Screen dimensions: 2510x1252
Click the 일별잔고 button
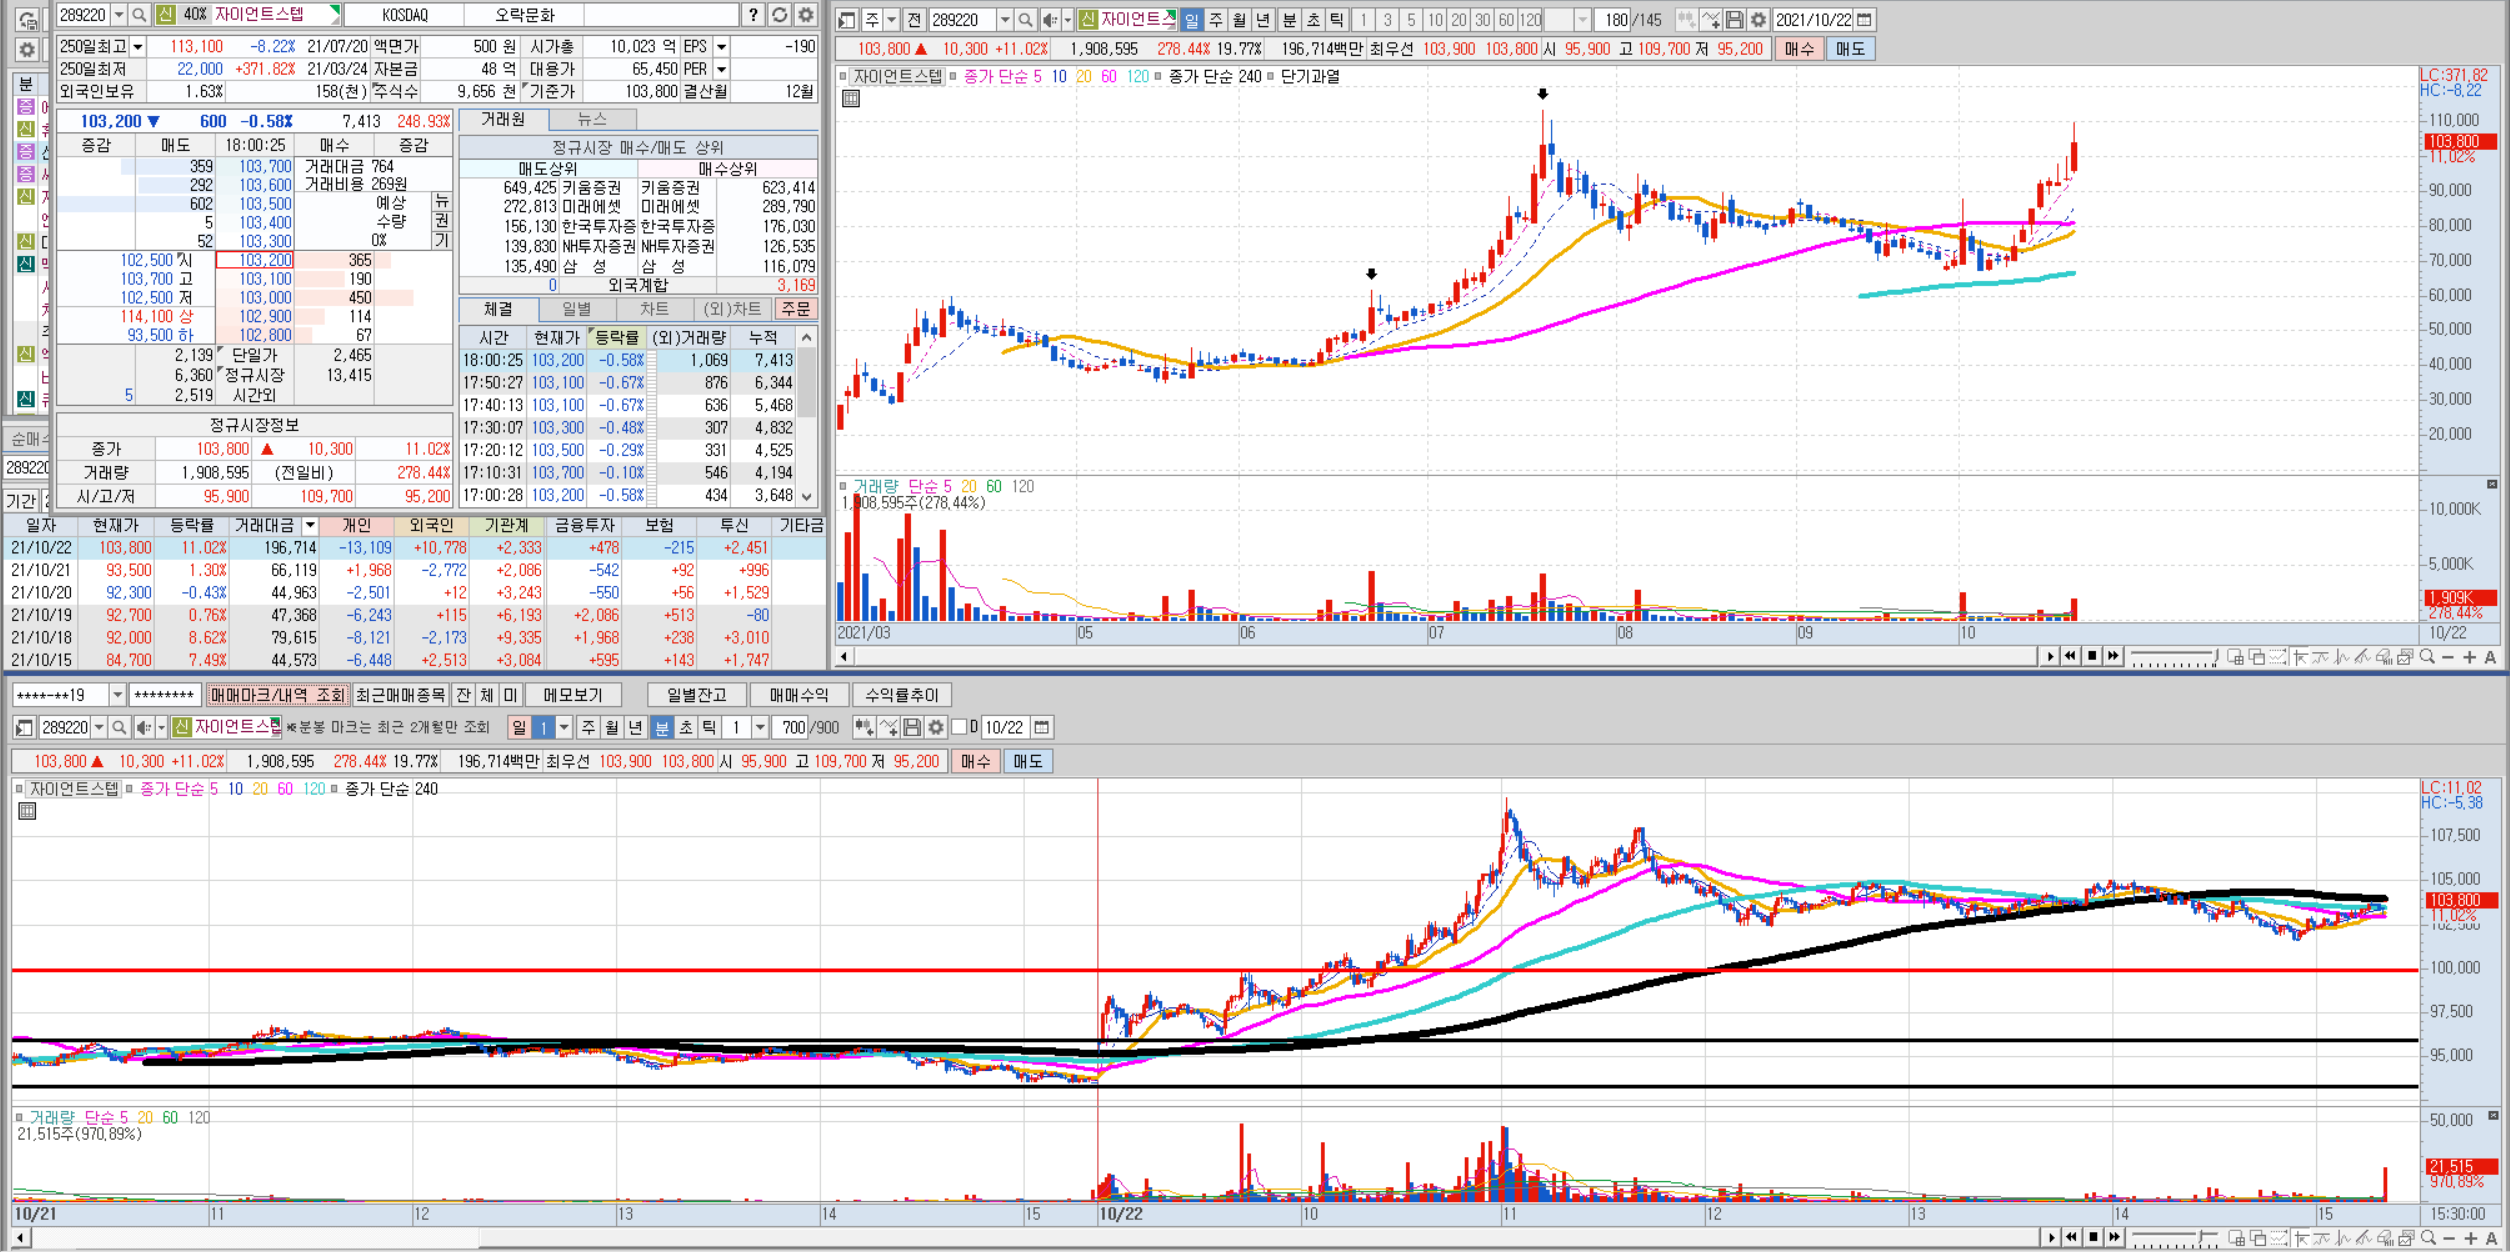coord(696,695)
